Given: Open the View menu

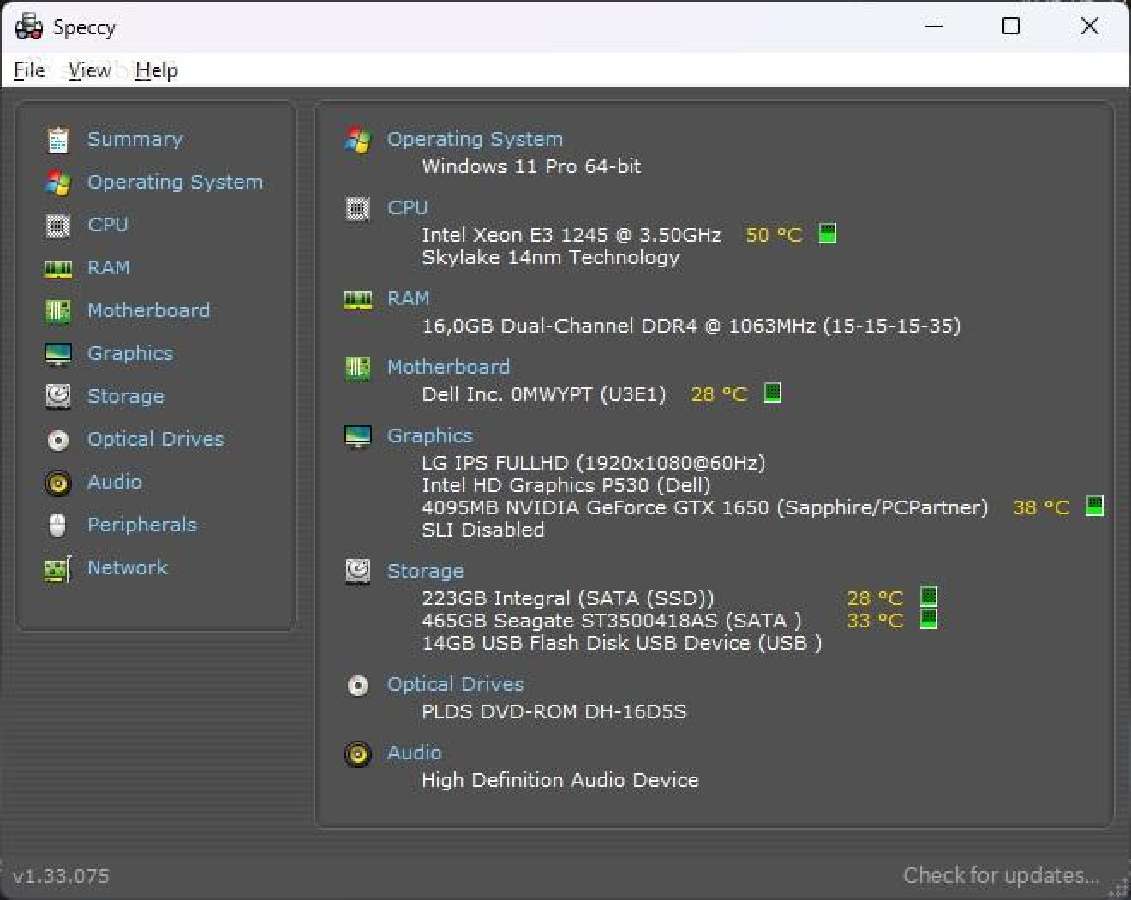Looking at the screenshot, I should pos(89,70).
